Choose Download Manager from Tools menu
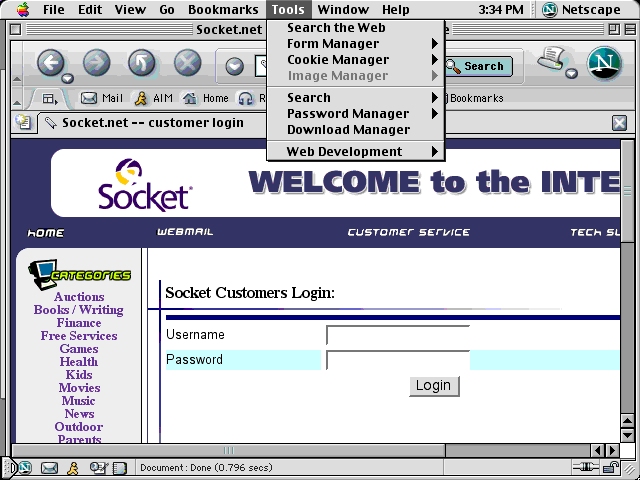 355,129
